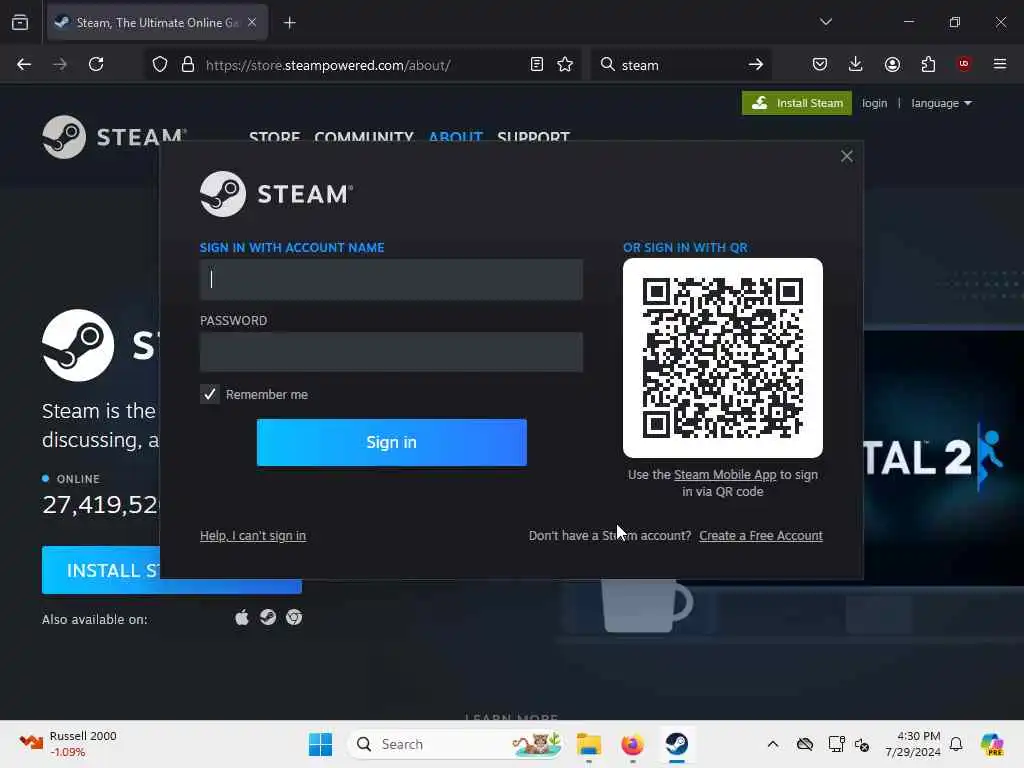Open the SUPPORT menu item
1024x768 pixels.
coord(534,136)
